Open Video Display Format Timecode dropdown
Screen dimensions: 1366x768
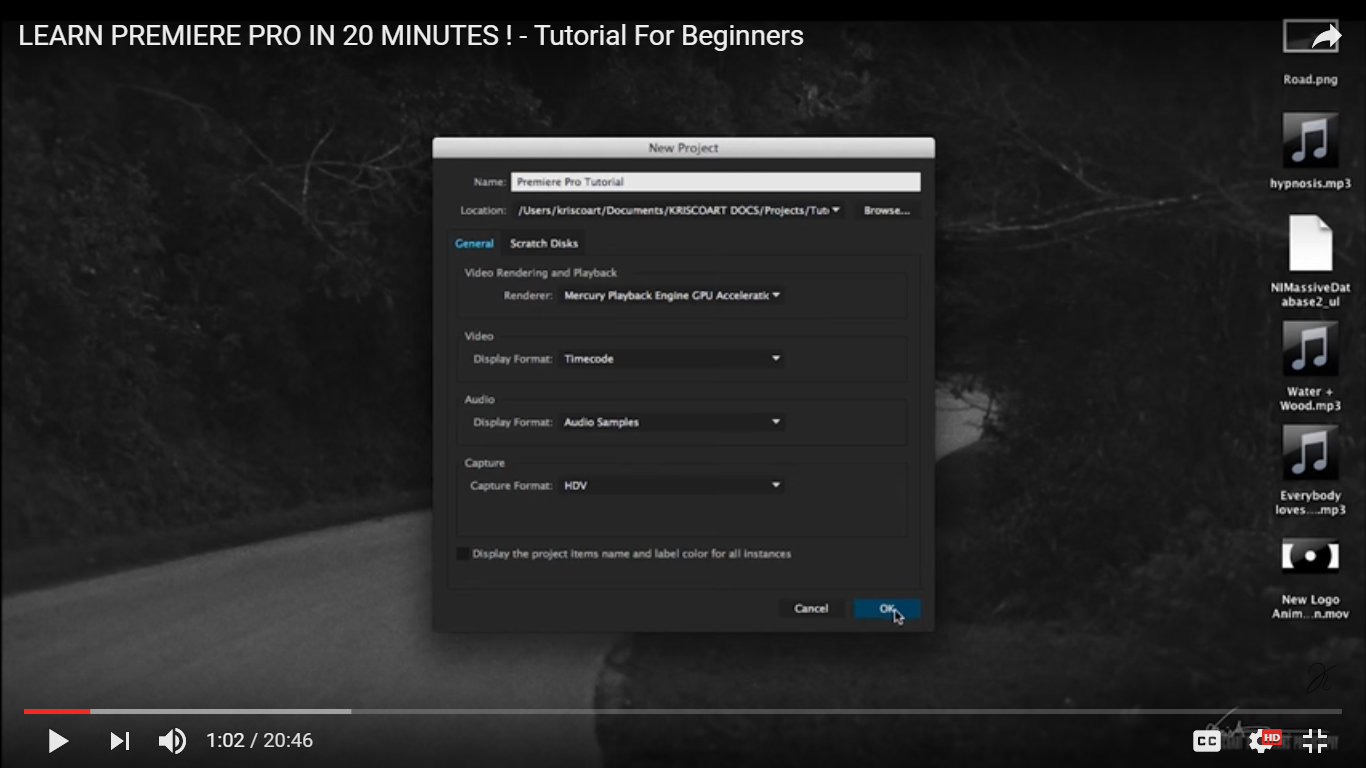point(672,358)
